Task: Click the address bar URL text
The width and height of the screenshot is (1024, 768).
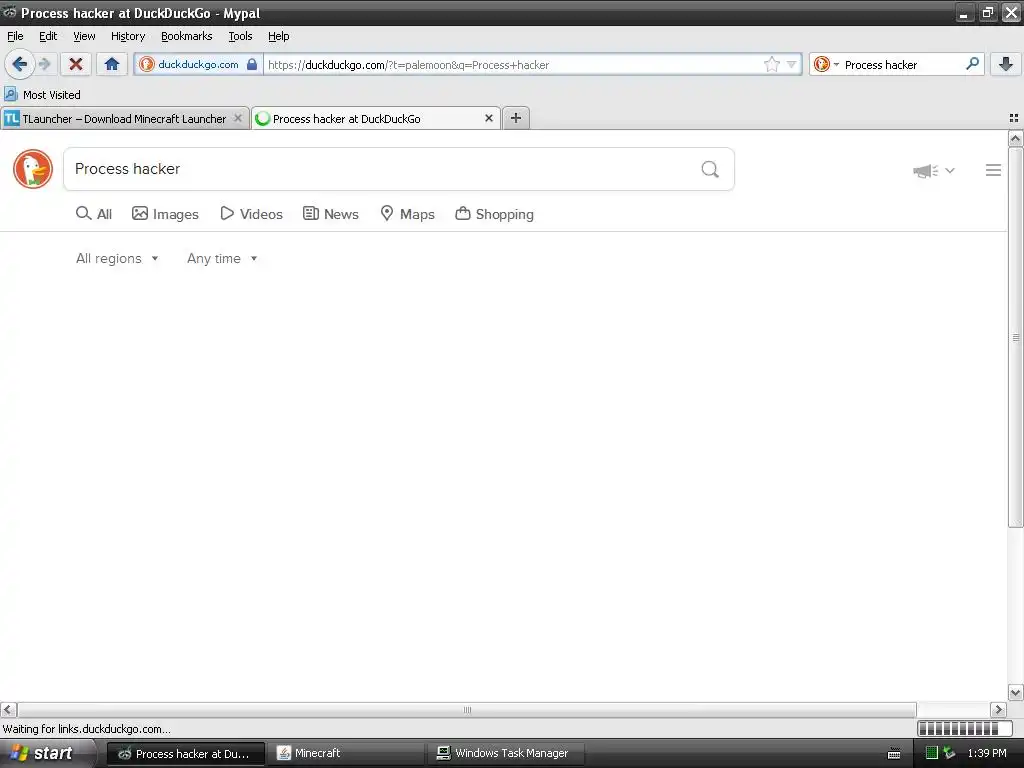Action: (x=409, y=65)
